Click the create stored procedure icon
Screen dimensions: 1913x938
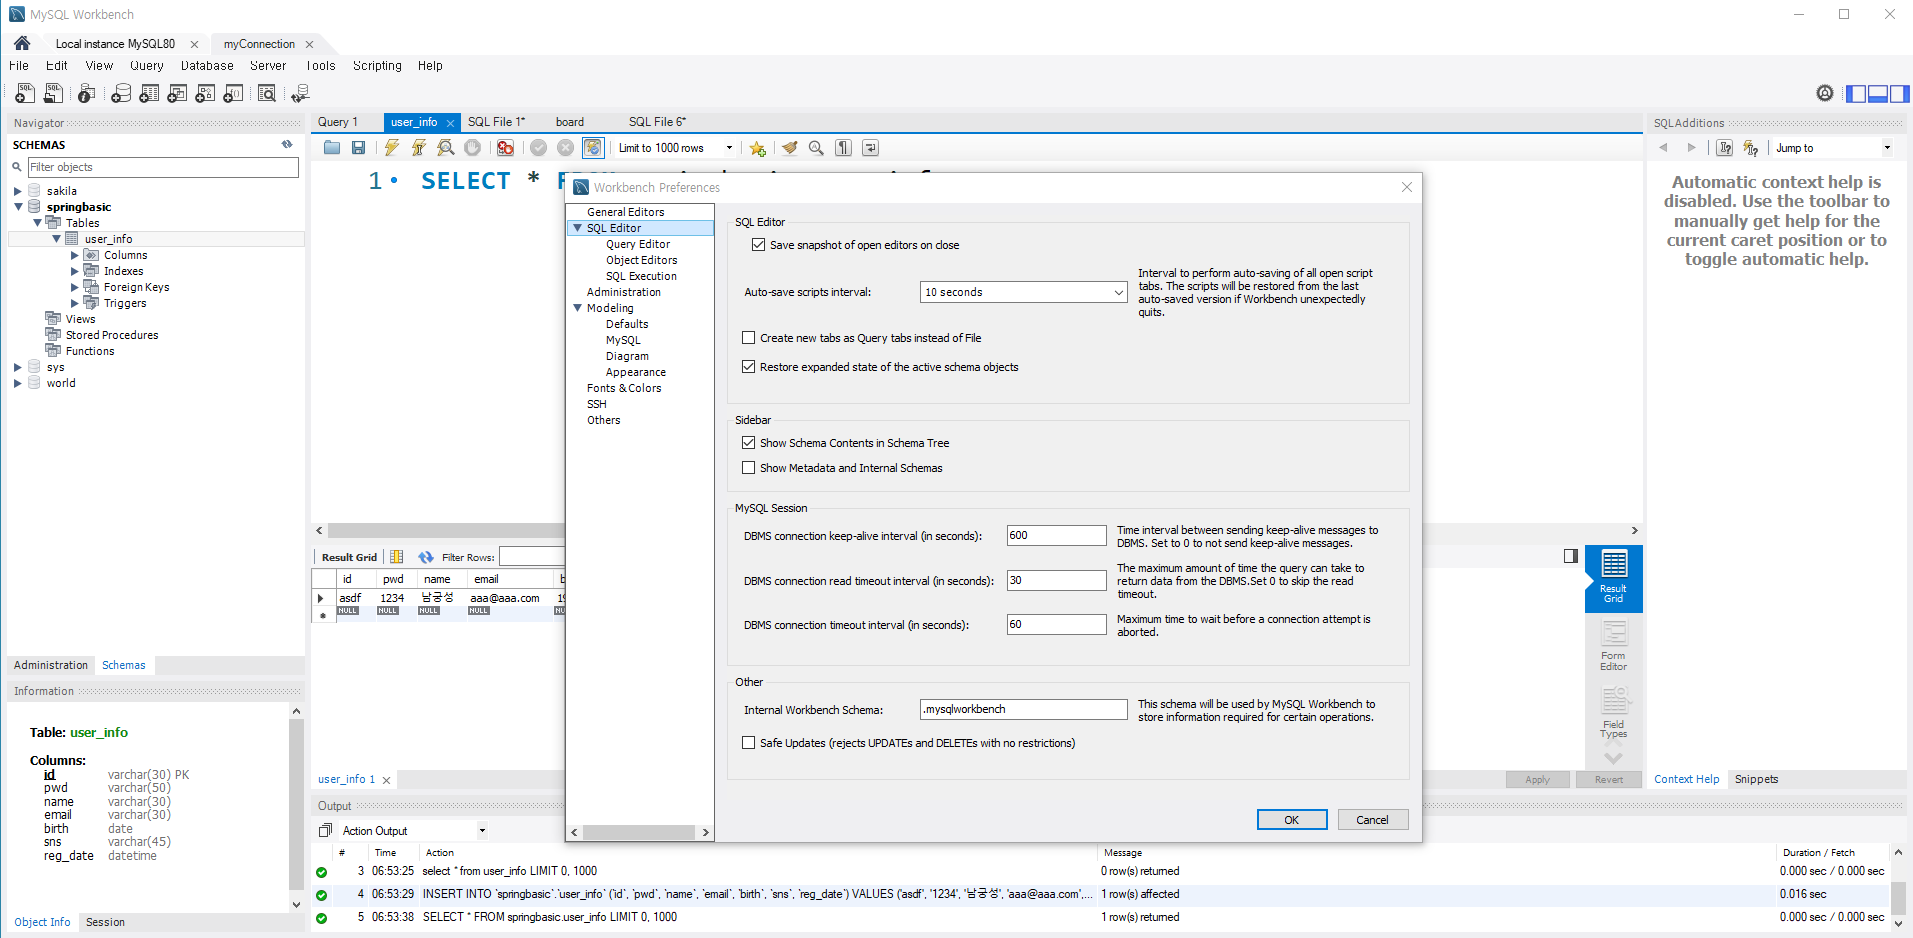[x=205, y=93]
